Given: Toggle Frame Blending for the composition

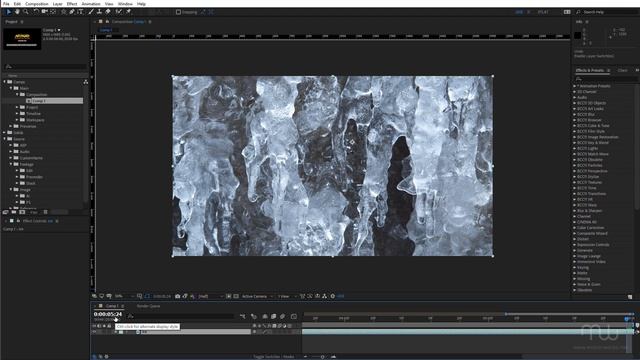Looking at the screenshot, I should (x=273, y=316).
